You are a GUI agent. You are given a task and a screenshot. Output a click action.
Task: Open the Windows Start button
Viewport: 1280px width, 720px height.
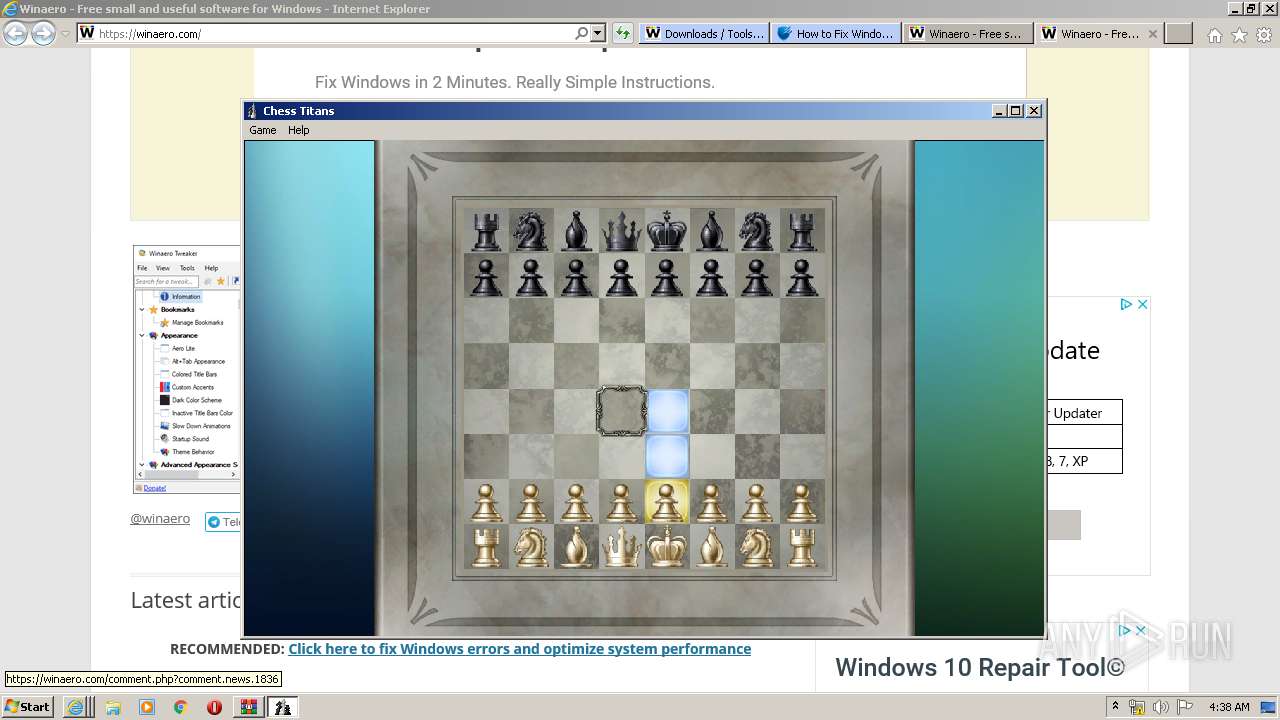28,706
